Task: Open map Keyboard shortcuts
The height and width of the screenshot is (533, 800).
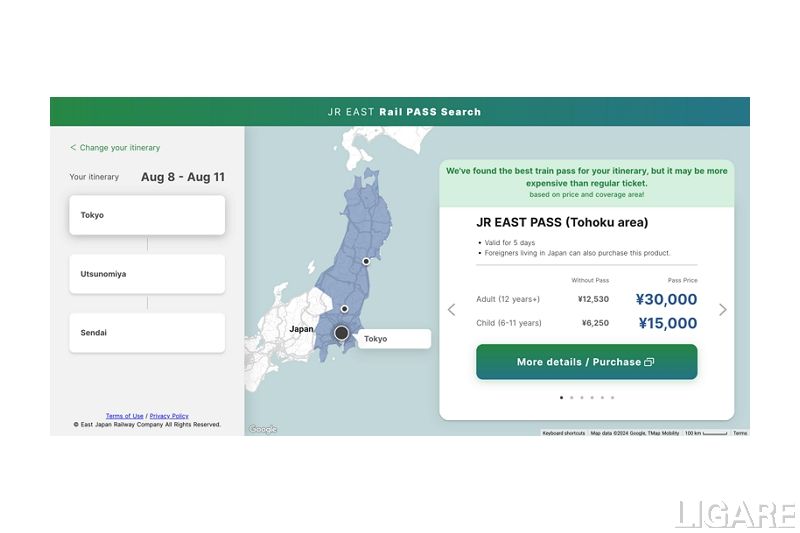Action: coord(564,433)
